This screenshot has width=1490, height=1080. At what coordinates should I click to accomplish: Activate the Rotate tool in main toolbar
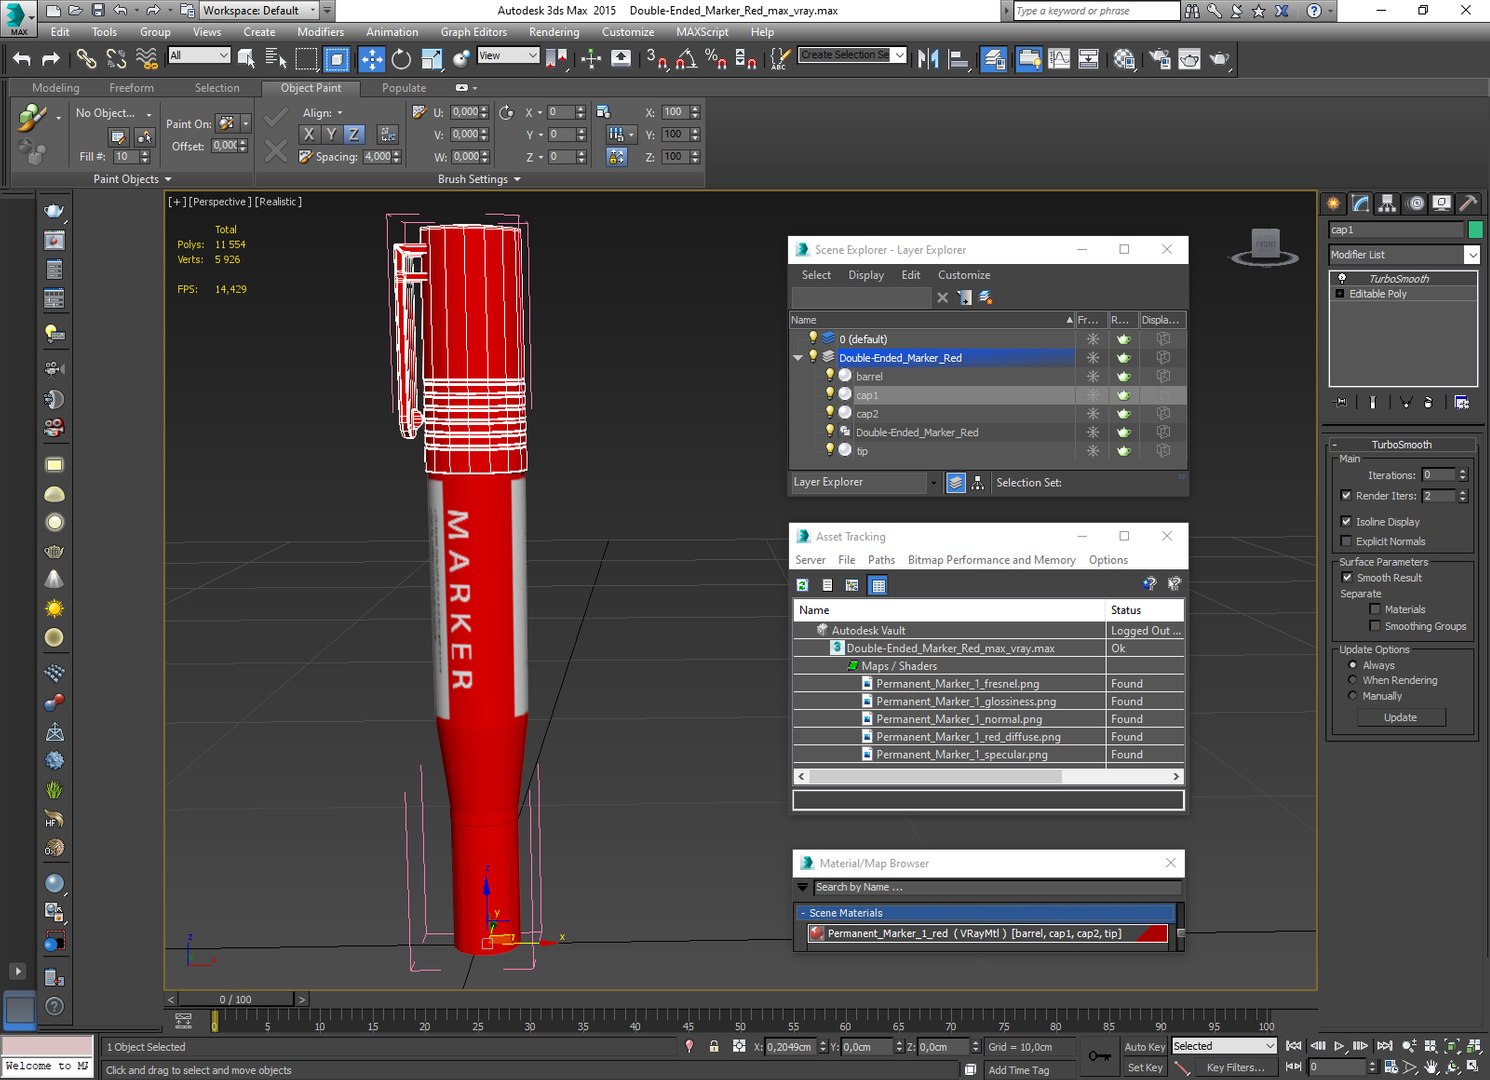click(401, 59)
